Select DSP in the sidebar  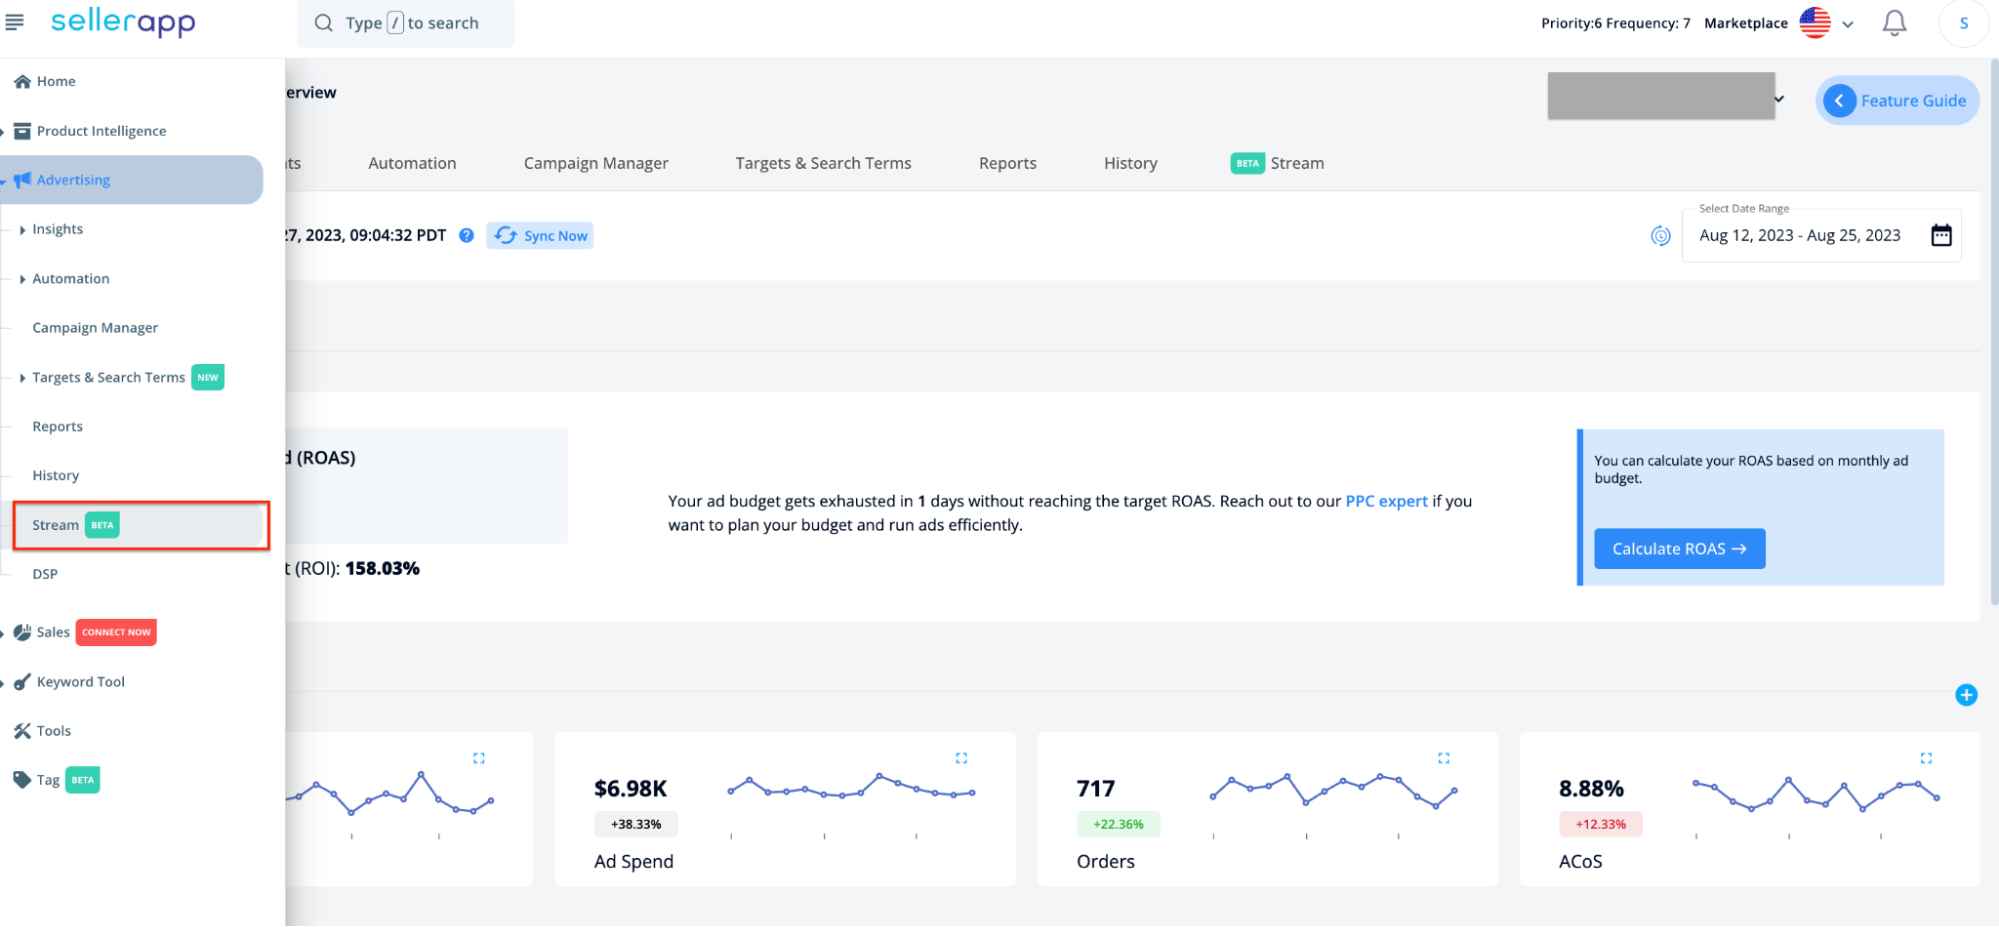point(45,574)
